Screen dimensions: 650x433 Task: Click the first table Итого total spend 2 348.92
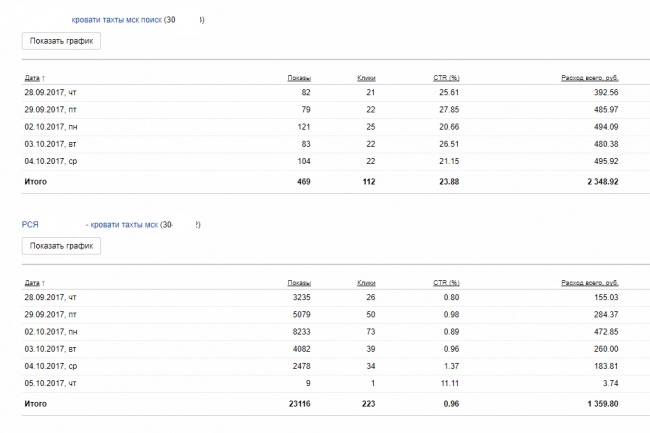(603, 181)
